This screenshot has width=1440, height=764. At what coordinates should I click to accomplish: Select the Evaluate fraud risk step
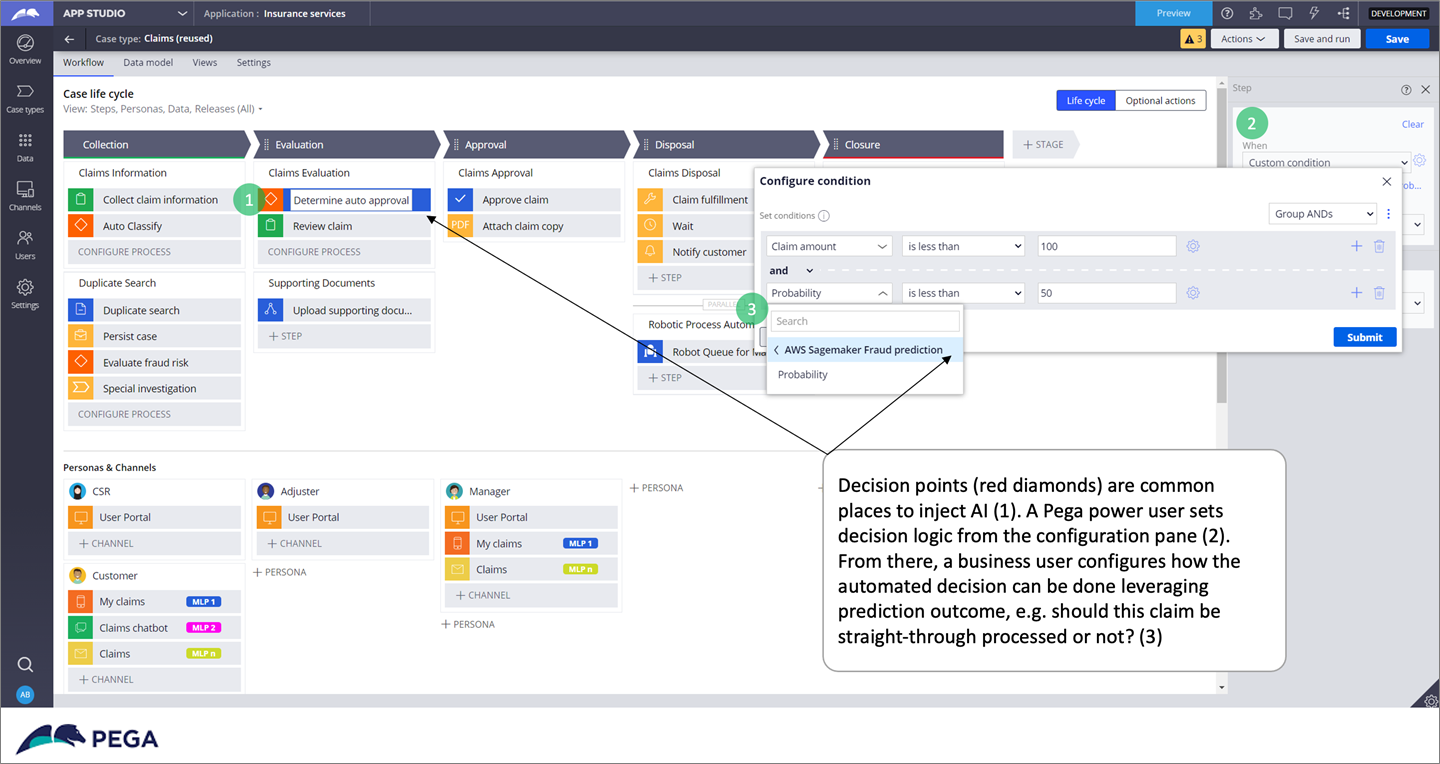(155, 362)
